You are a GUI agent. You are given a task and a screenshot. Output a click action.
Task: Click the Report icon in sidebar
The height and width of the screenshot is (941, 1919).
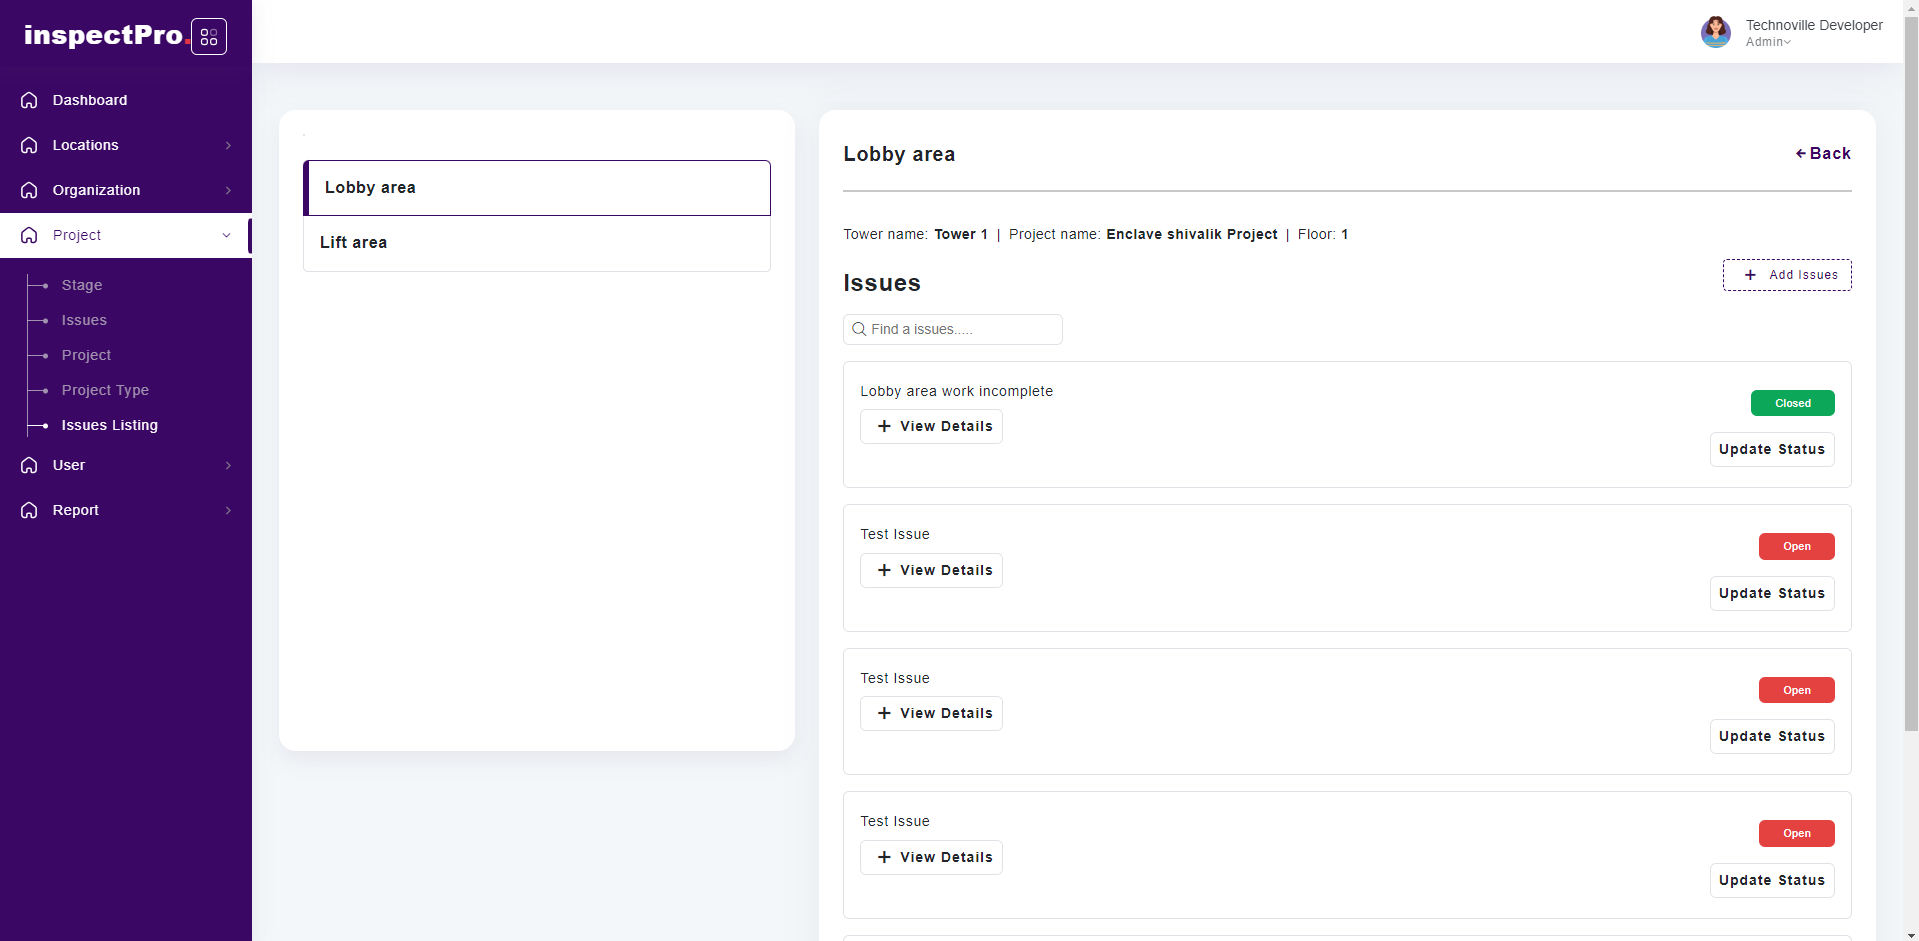tap(29, 510)
